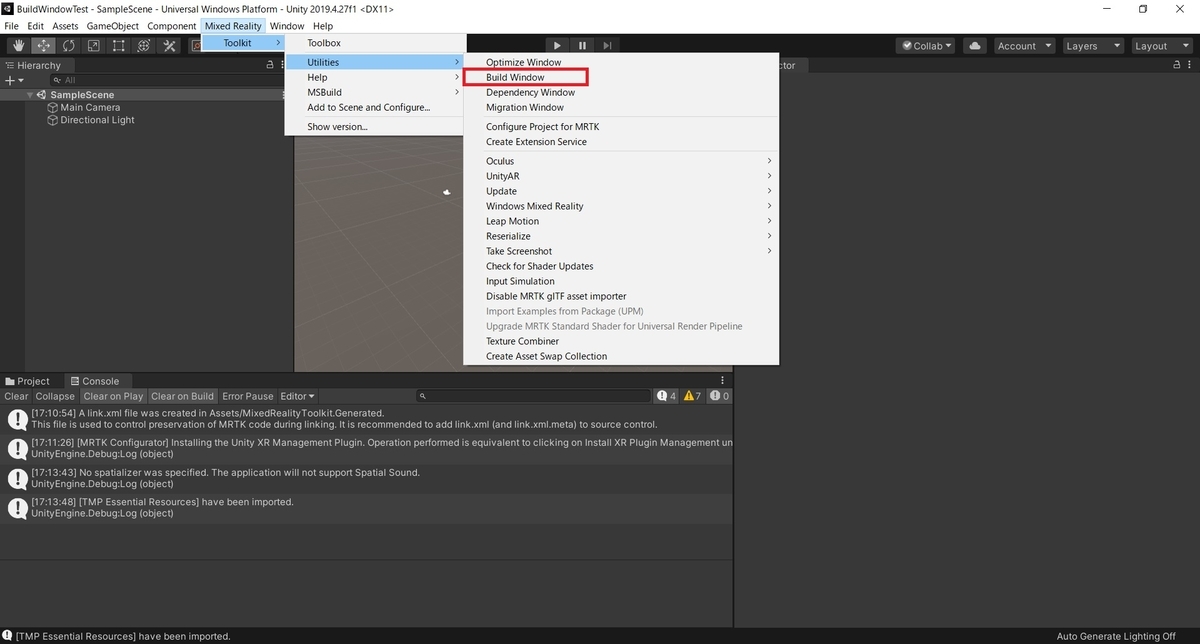Open the Hierarchy create plus dropdown
The height and width of the screenshot is (644, 1200).
click(x=14, y=80)
